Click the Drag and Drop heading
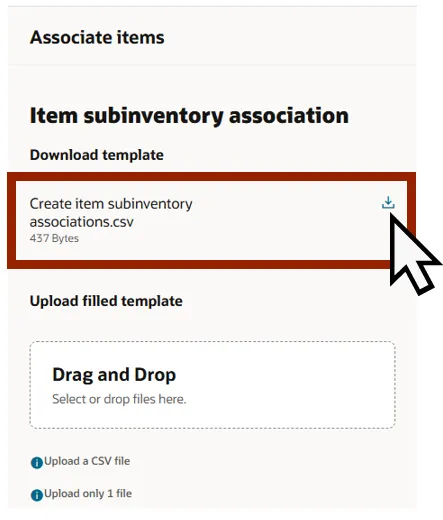The width and height of the screenshot is (443, 520). 114,375
